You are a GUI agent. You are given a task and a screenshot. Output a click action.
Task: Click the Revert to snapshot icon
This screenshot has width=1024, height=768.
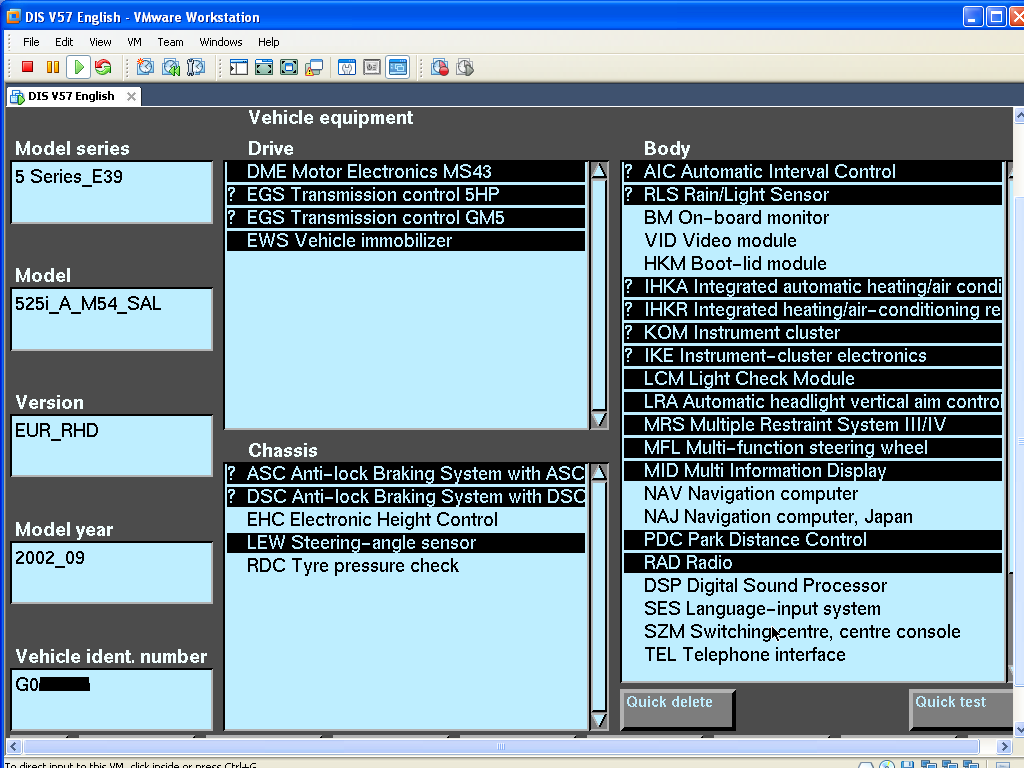tap(170, 67)
